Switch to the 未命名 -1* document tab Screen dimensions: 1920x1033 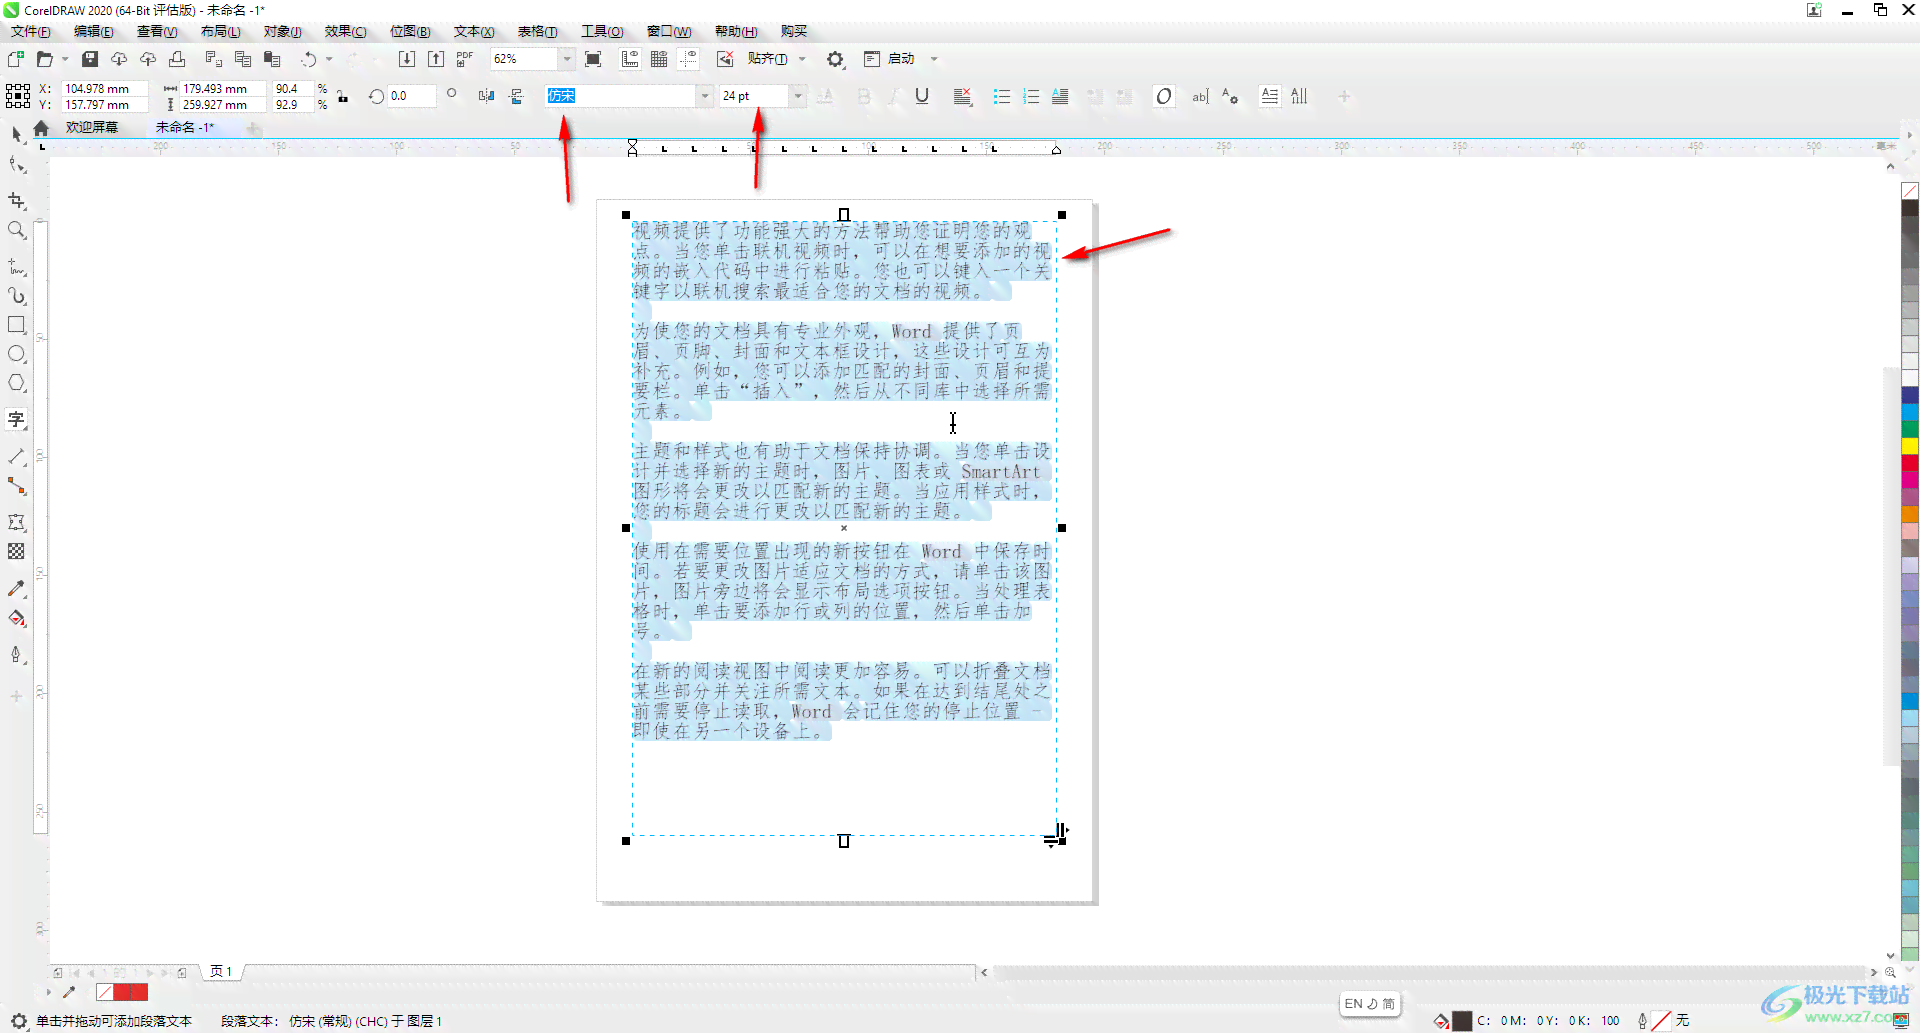coord(184,127)
